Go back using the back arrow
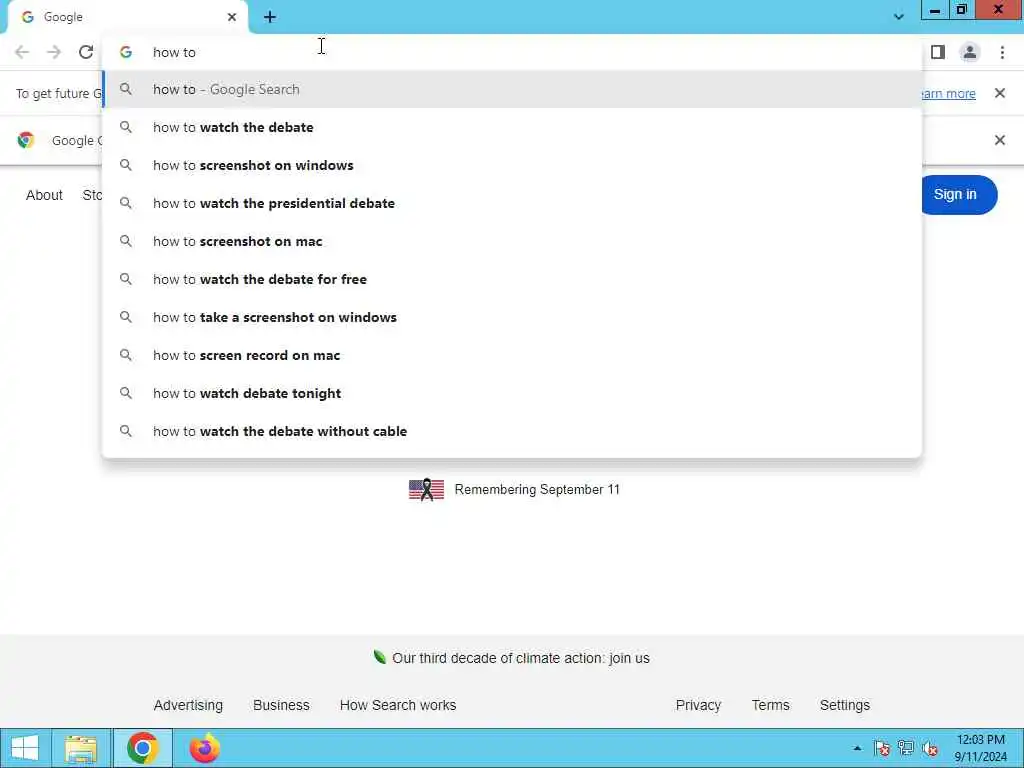Image resolution: width=1024 pixels, height=768 pixels. click(22, 52)
